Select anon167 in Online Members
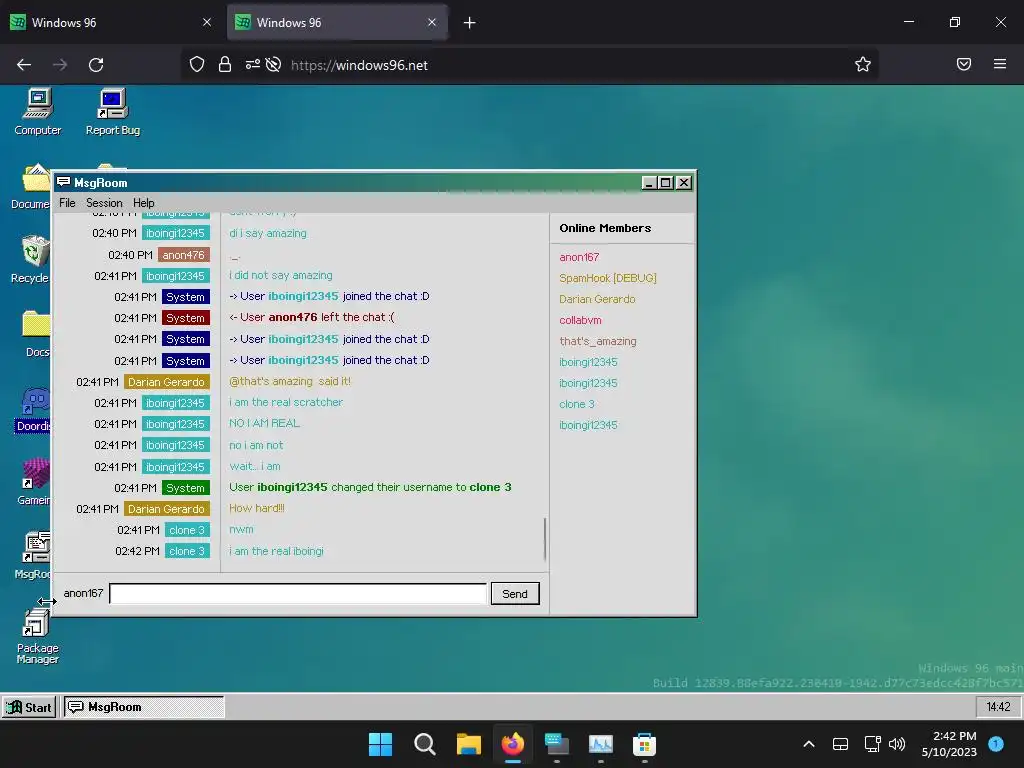Image resolution: width=1024 pixels, height=768 pixels. tap(579, 257)
